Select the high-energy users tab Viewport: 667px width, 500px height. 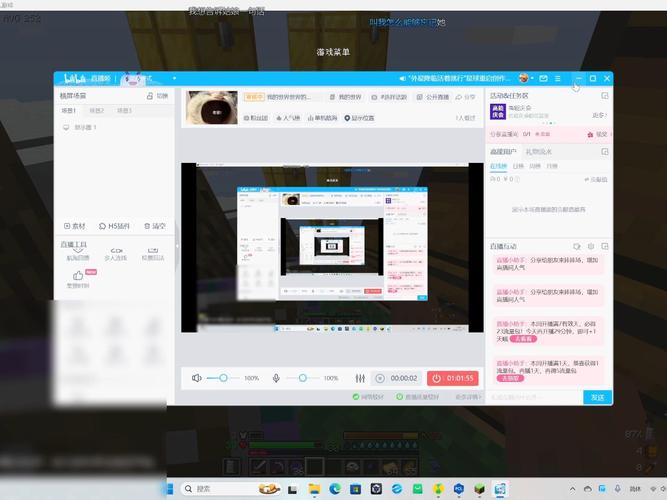[503, 151]
